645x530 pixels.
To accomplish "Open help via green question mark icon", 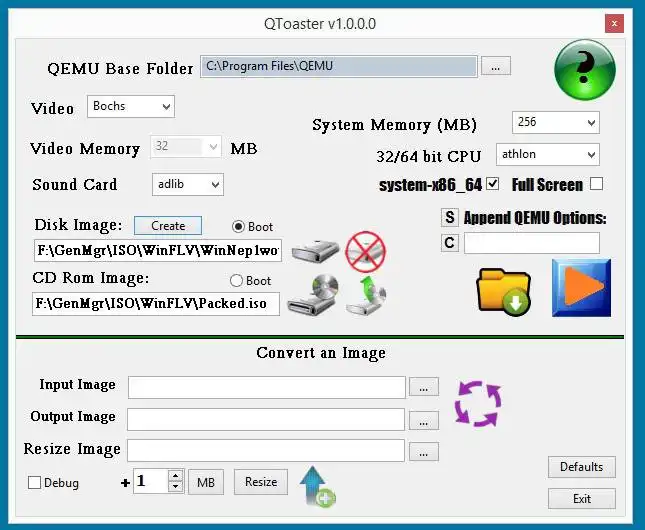I will point(585,70).
